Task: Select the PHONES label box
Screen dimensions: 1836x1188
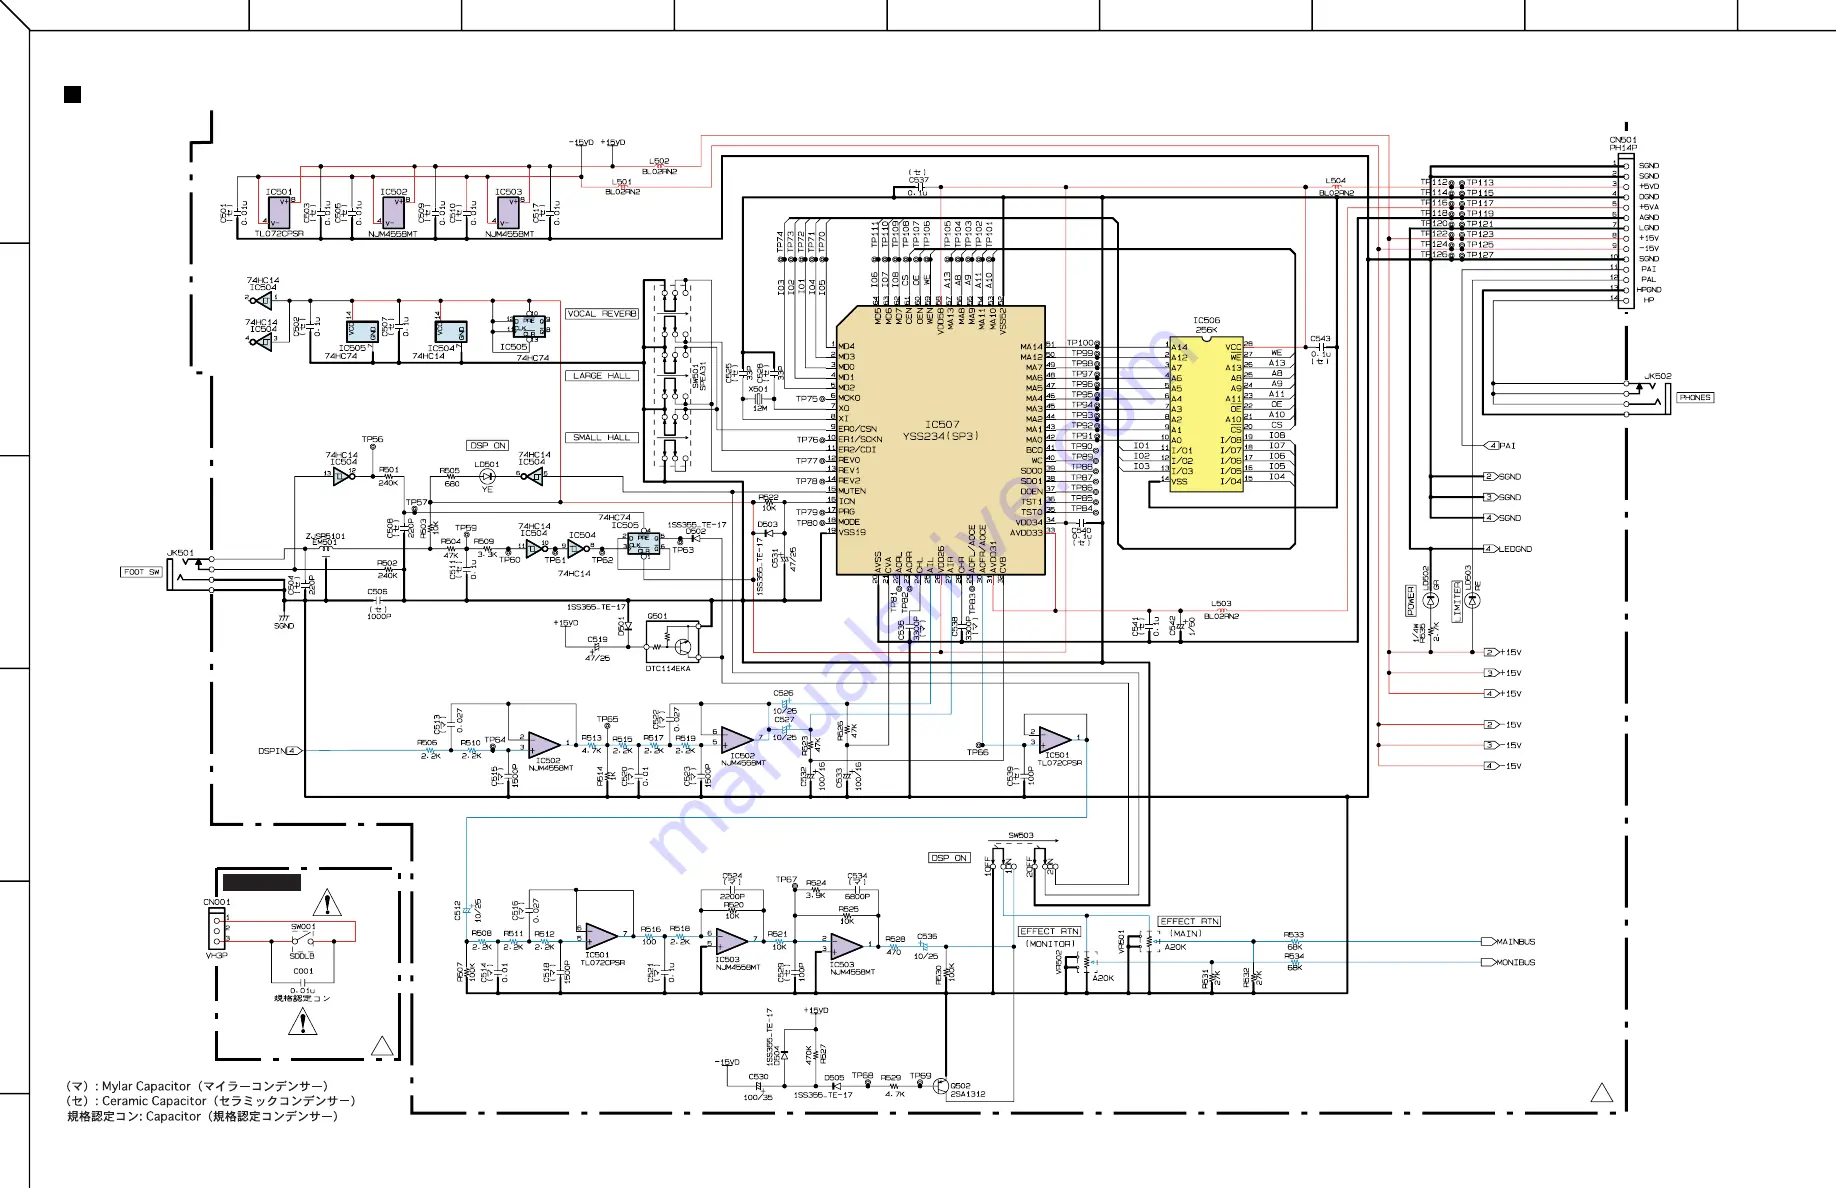Action: 1695,397
